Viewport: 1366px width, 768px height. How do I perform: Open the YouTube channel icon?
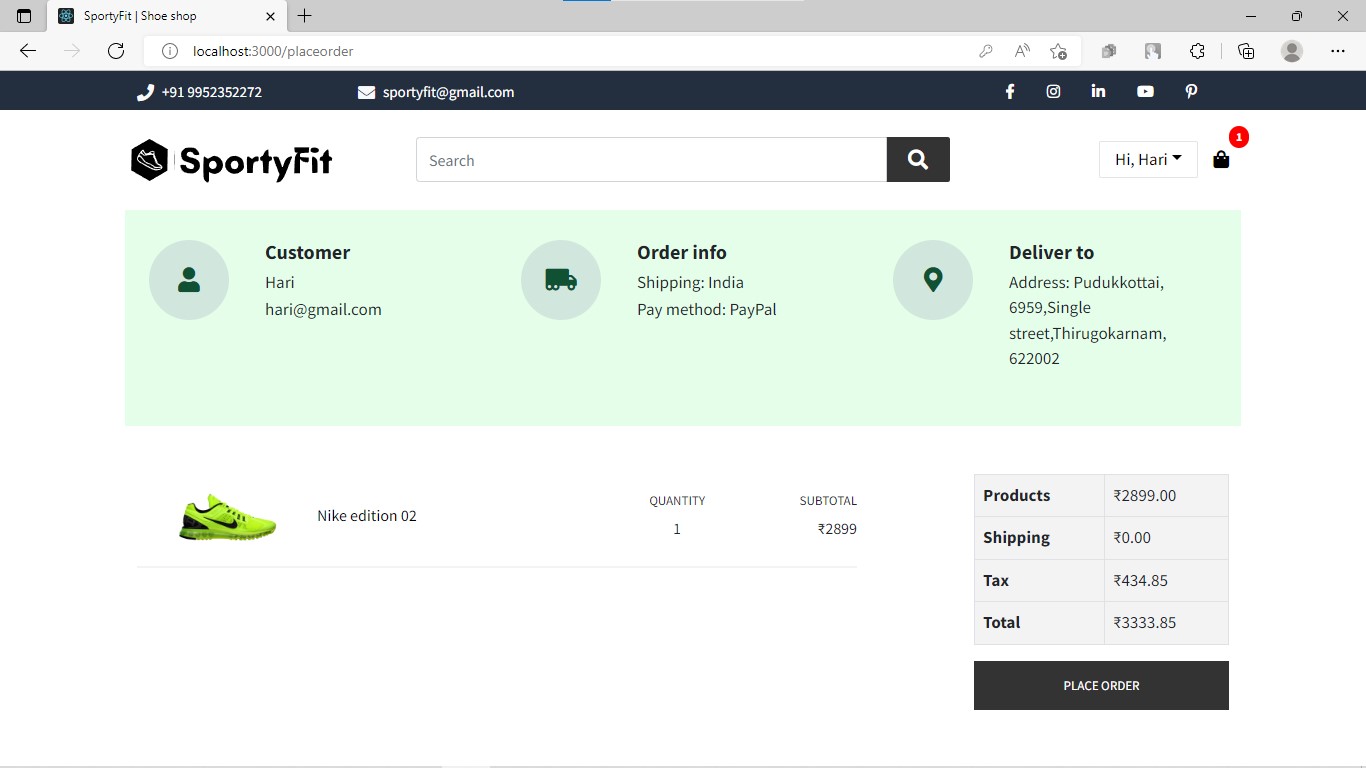point(1144,91)
